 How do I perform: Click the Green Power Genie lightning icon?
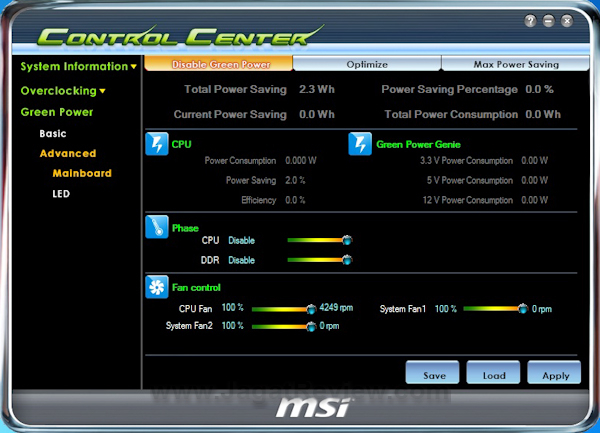click(x=360, y=144)
